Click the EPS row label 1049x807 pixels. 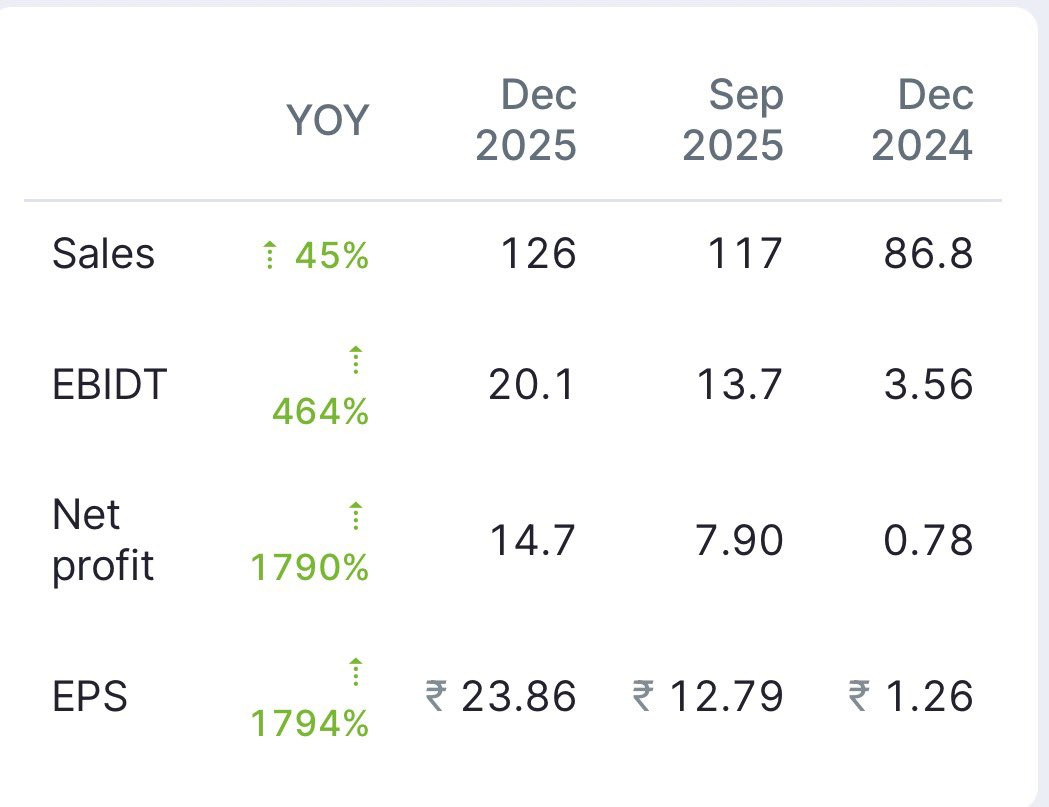(x=90, y=696)
